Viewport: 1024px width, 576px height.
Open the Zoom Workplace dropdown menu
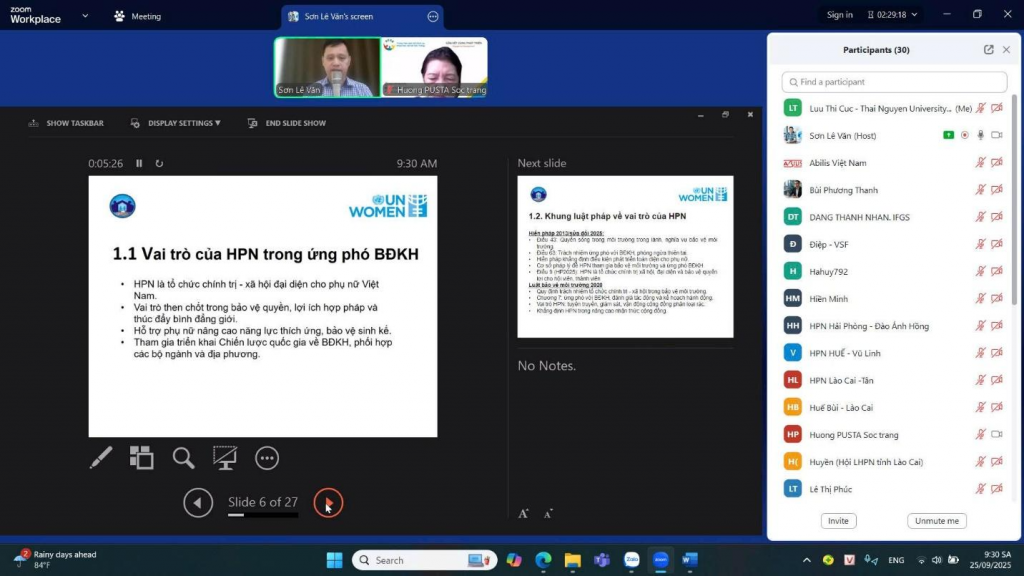[84, 16]
